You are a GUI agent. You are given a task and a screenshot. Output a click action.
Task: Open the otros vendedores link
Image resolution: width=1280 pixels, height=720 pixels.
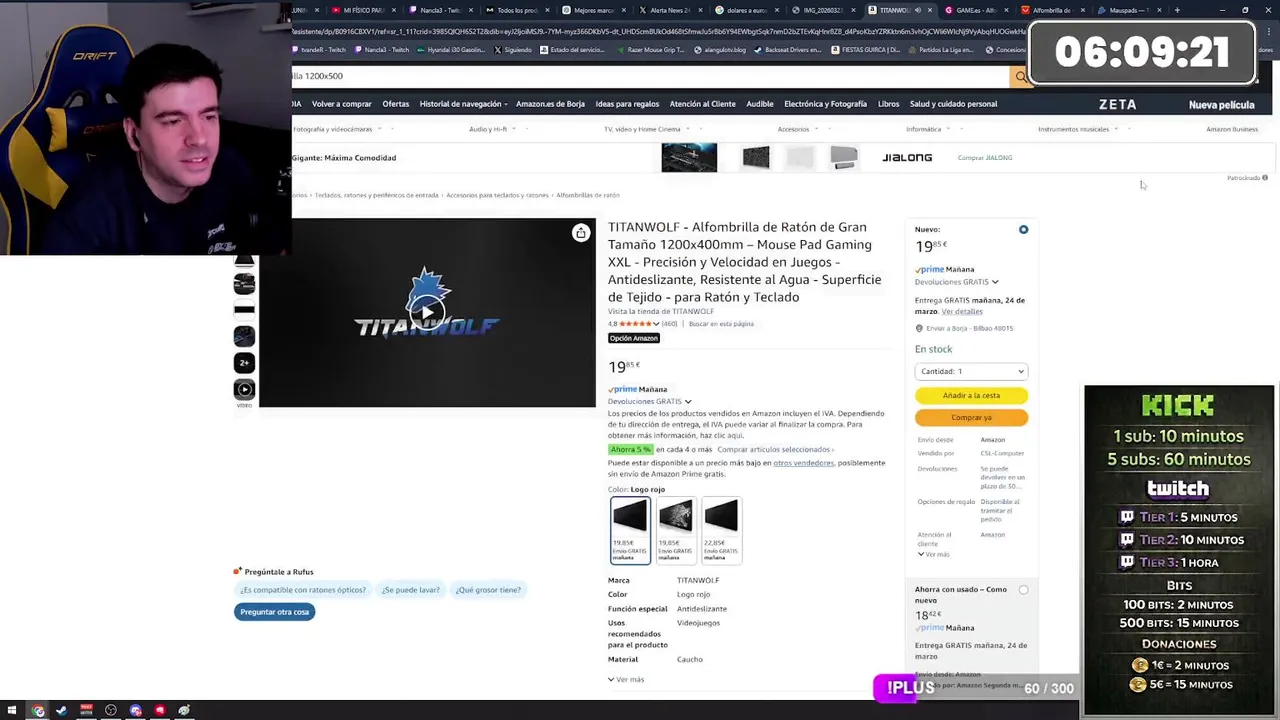pos(803,463)
